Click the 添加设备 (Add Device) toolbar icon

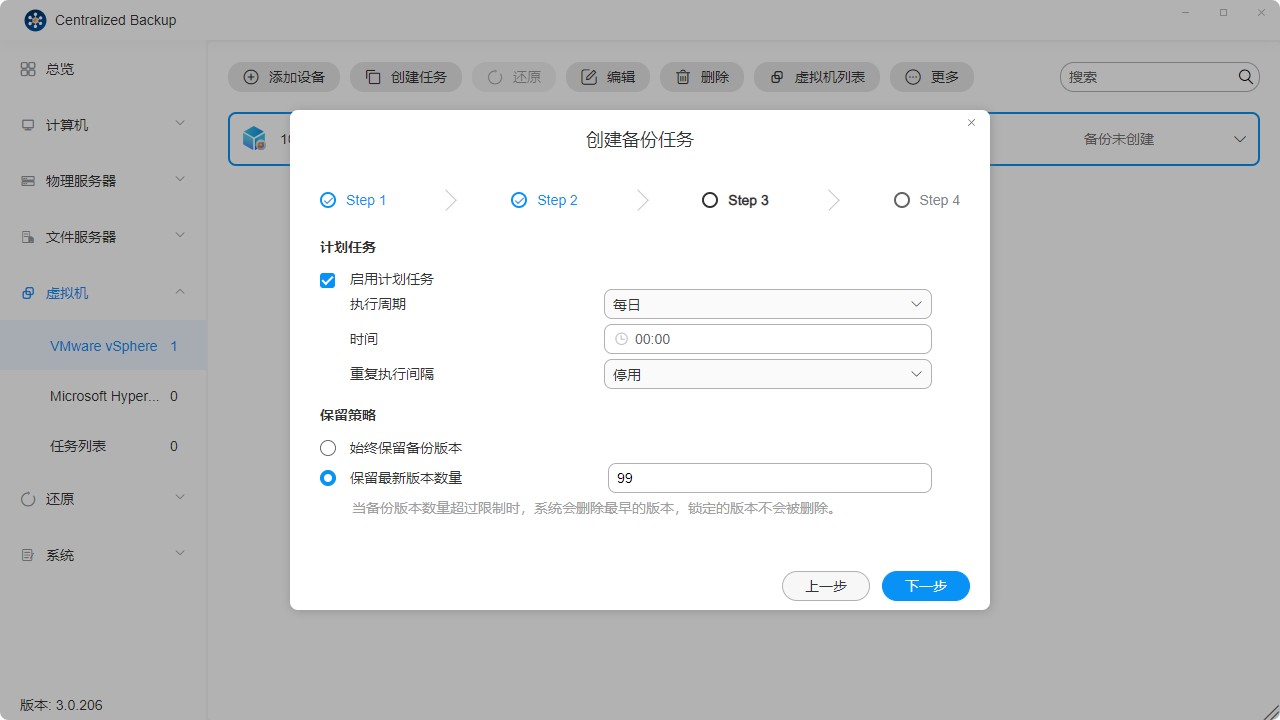pyautogui.click(x=250, y=76)
